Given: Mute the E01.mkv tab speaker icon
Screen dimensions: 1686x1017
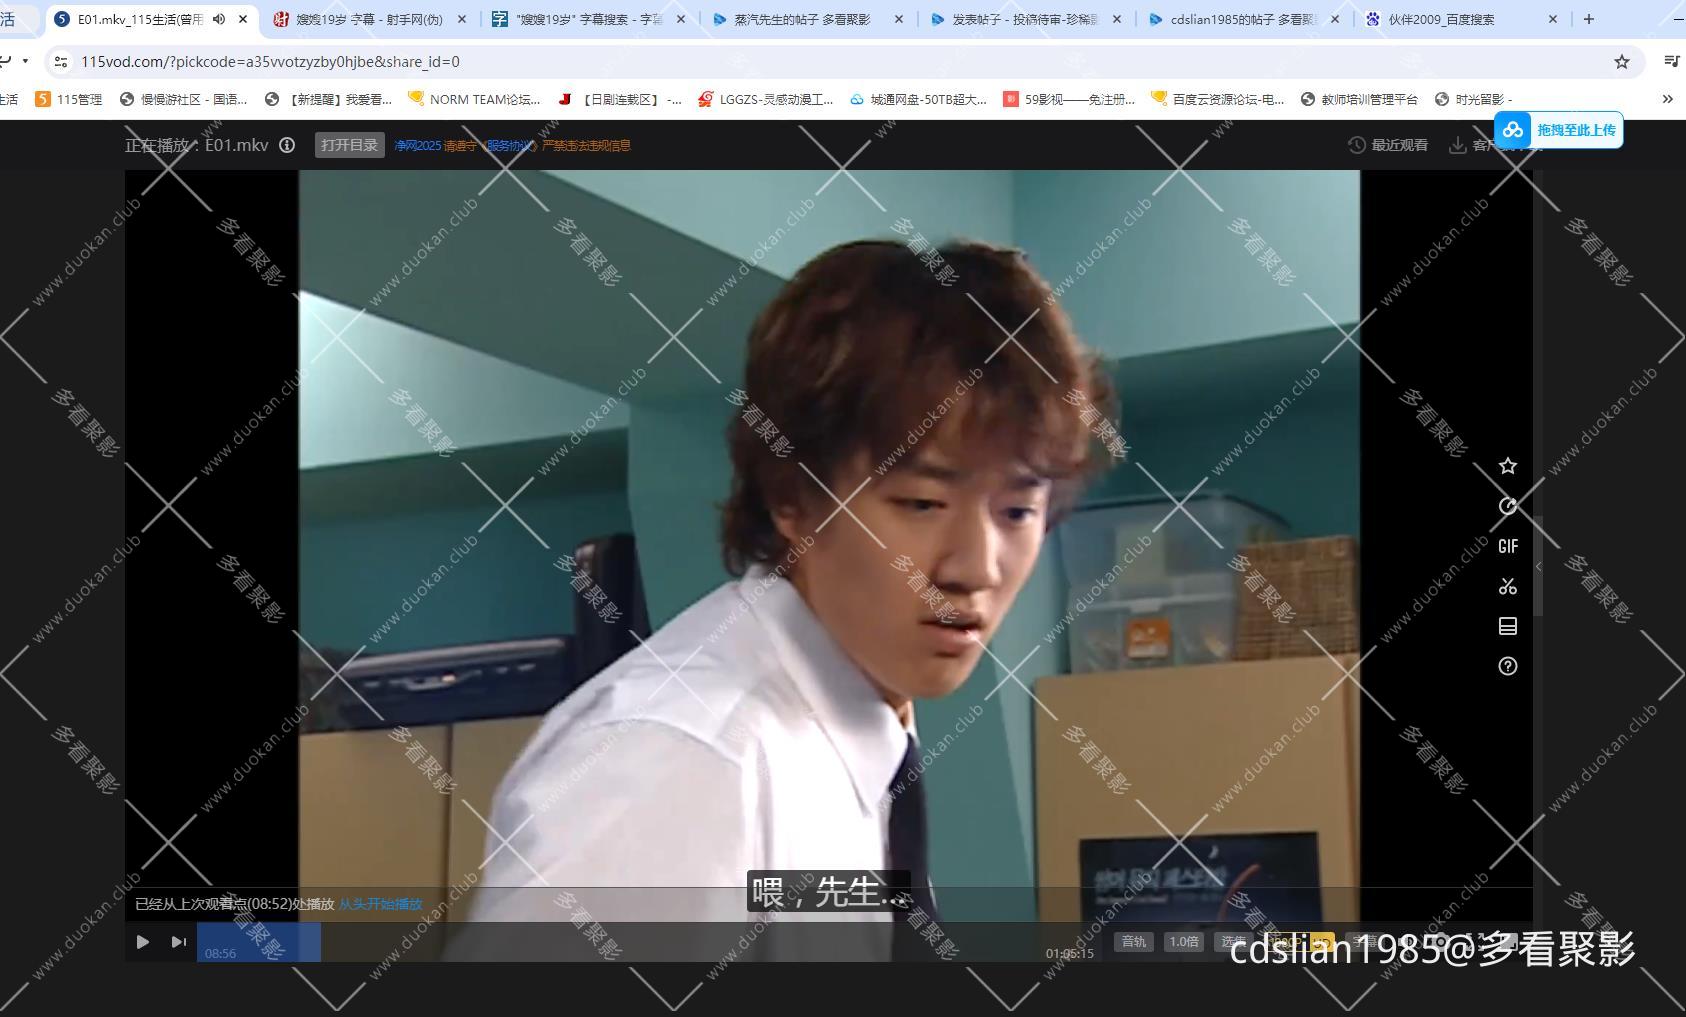Looking at the screenshot, I should pyautogui.click(x=217, y=18).
